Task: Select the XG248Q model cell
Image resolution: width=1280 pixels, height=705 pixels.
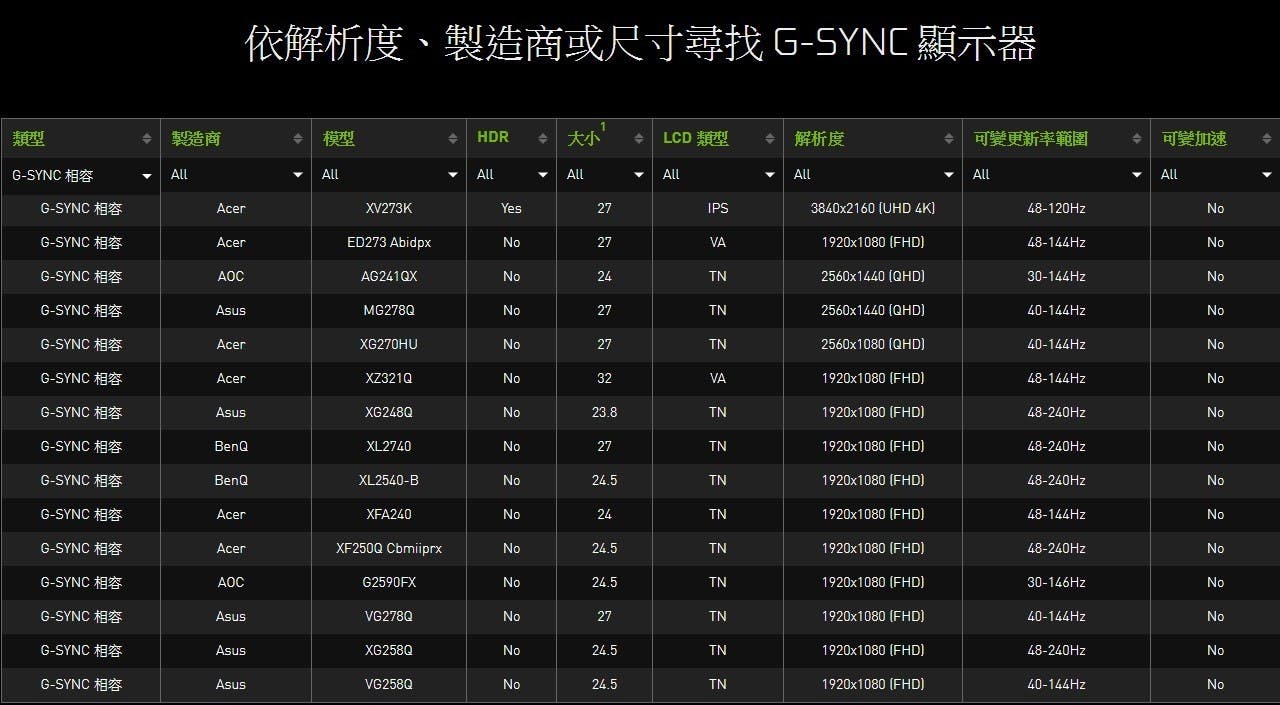Action: pyautogui.click(x=388, y=413)
